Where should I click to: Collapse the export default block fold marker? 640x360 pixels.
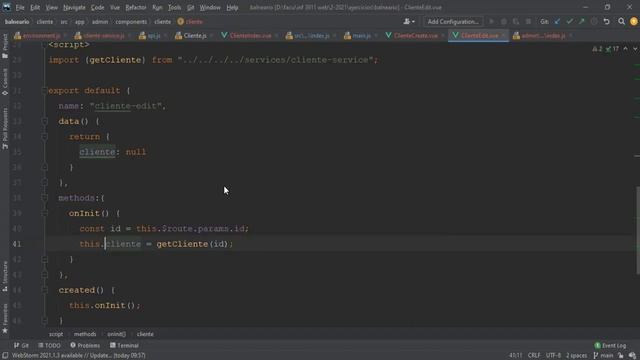[44, 91]
